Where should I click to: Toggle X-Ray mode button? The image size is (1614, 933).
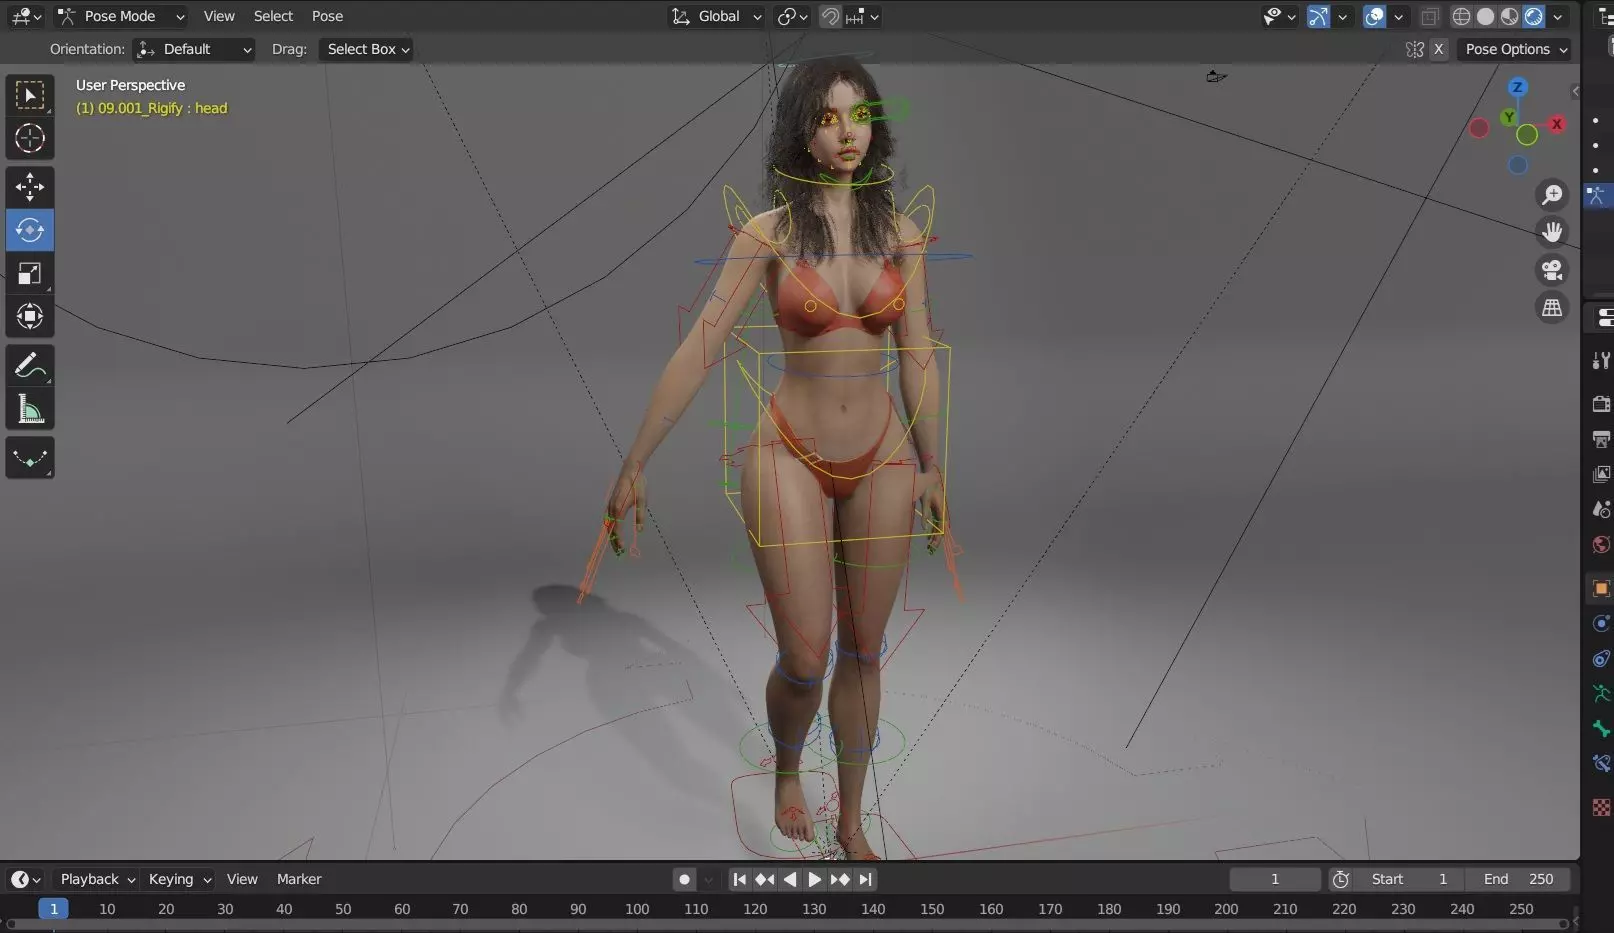pyautogui.click(x=1430, y=16)
